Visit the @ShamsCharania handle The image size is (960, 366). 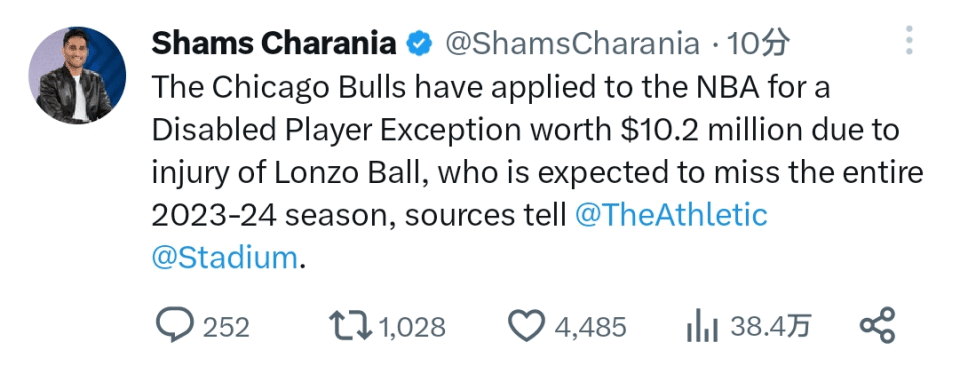click(572, 43)
